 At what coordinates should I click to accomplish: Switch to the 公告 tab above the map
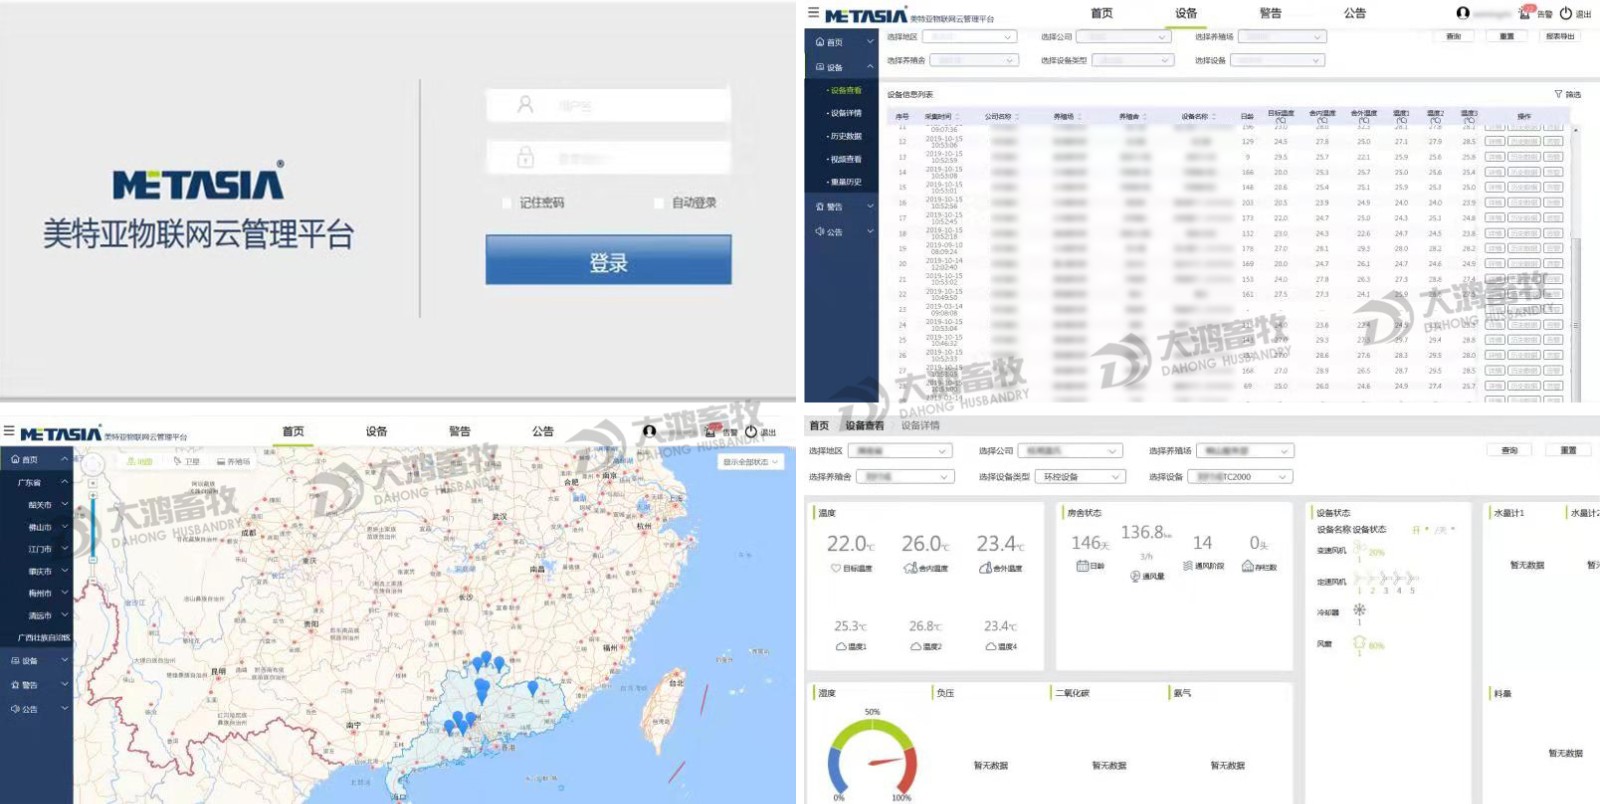click(543, 431)
